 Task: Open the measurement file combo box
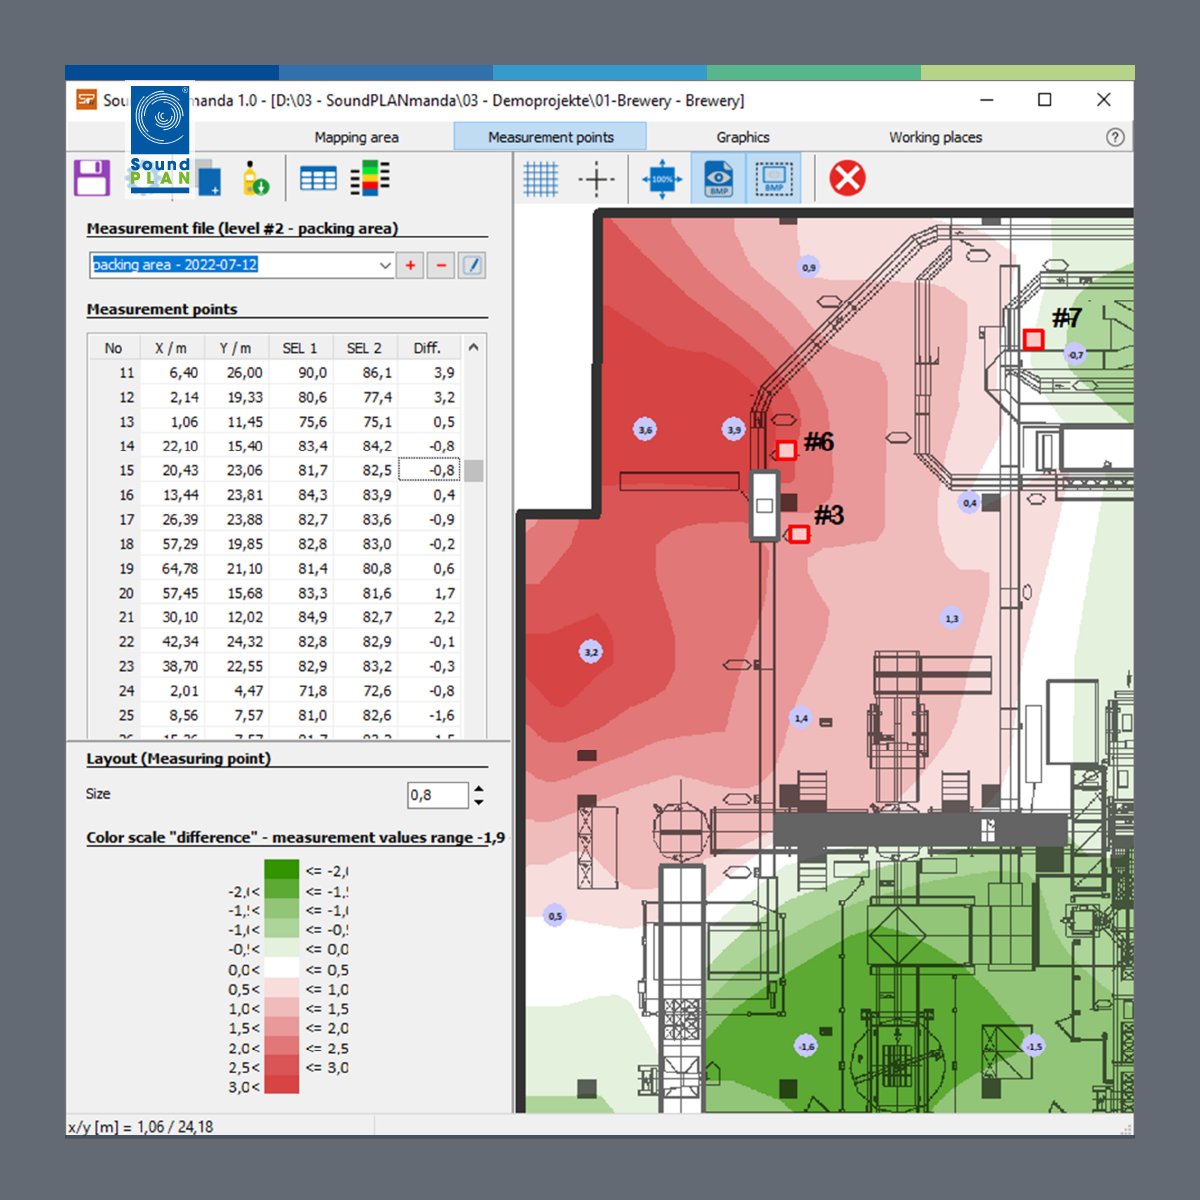pos(241,265)
